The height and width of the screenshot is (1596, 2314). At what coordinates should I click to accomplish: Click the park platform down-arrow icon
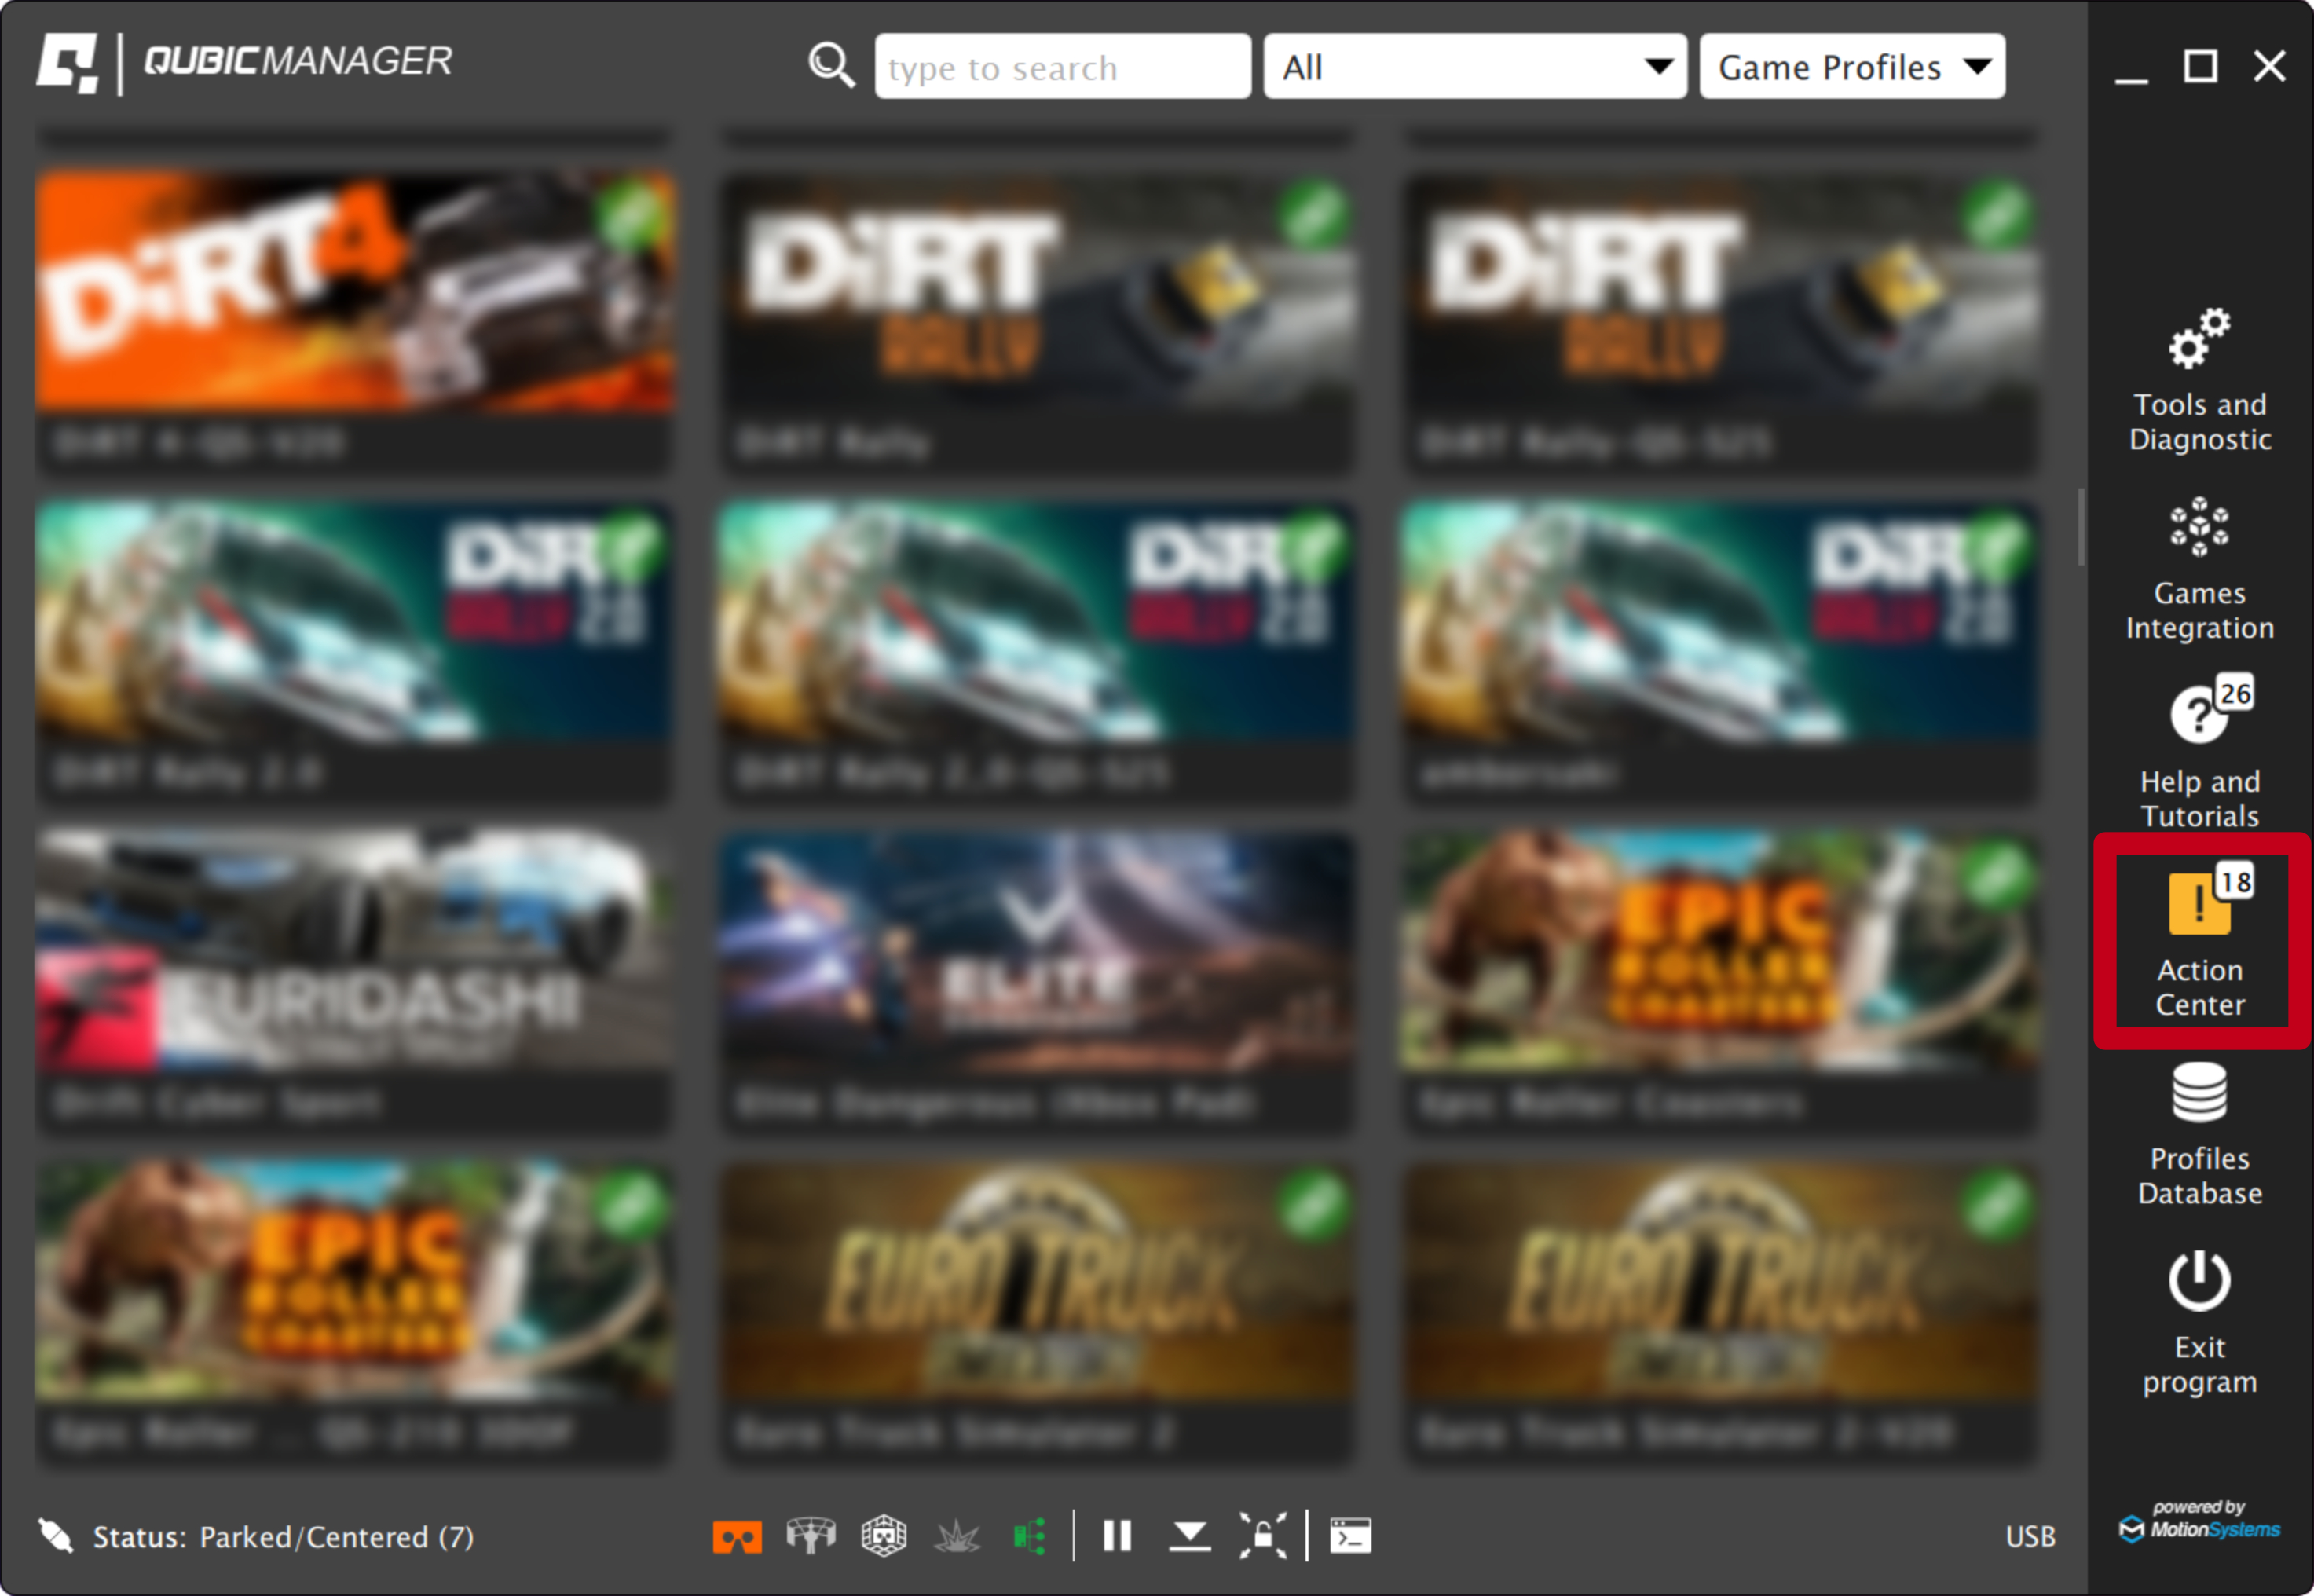1189,1536
